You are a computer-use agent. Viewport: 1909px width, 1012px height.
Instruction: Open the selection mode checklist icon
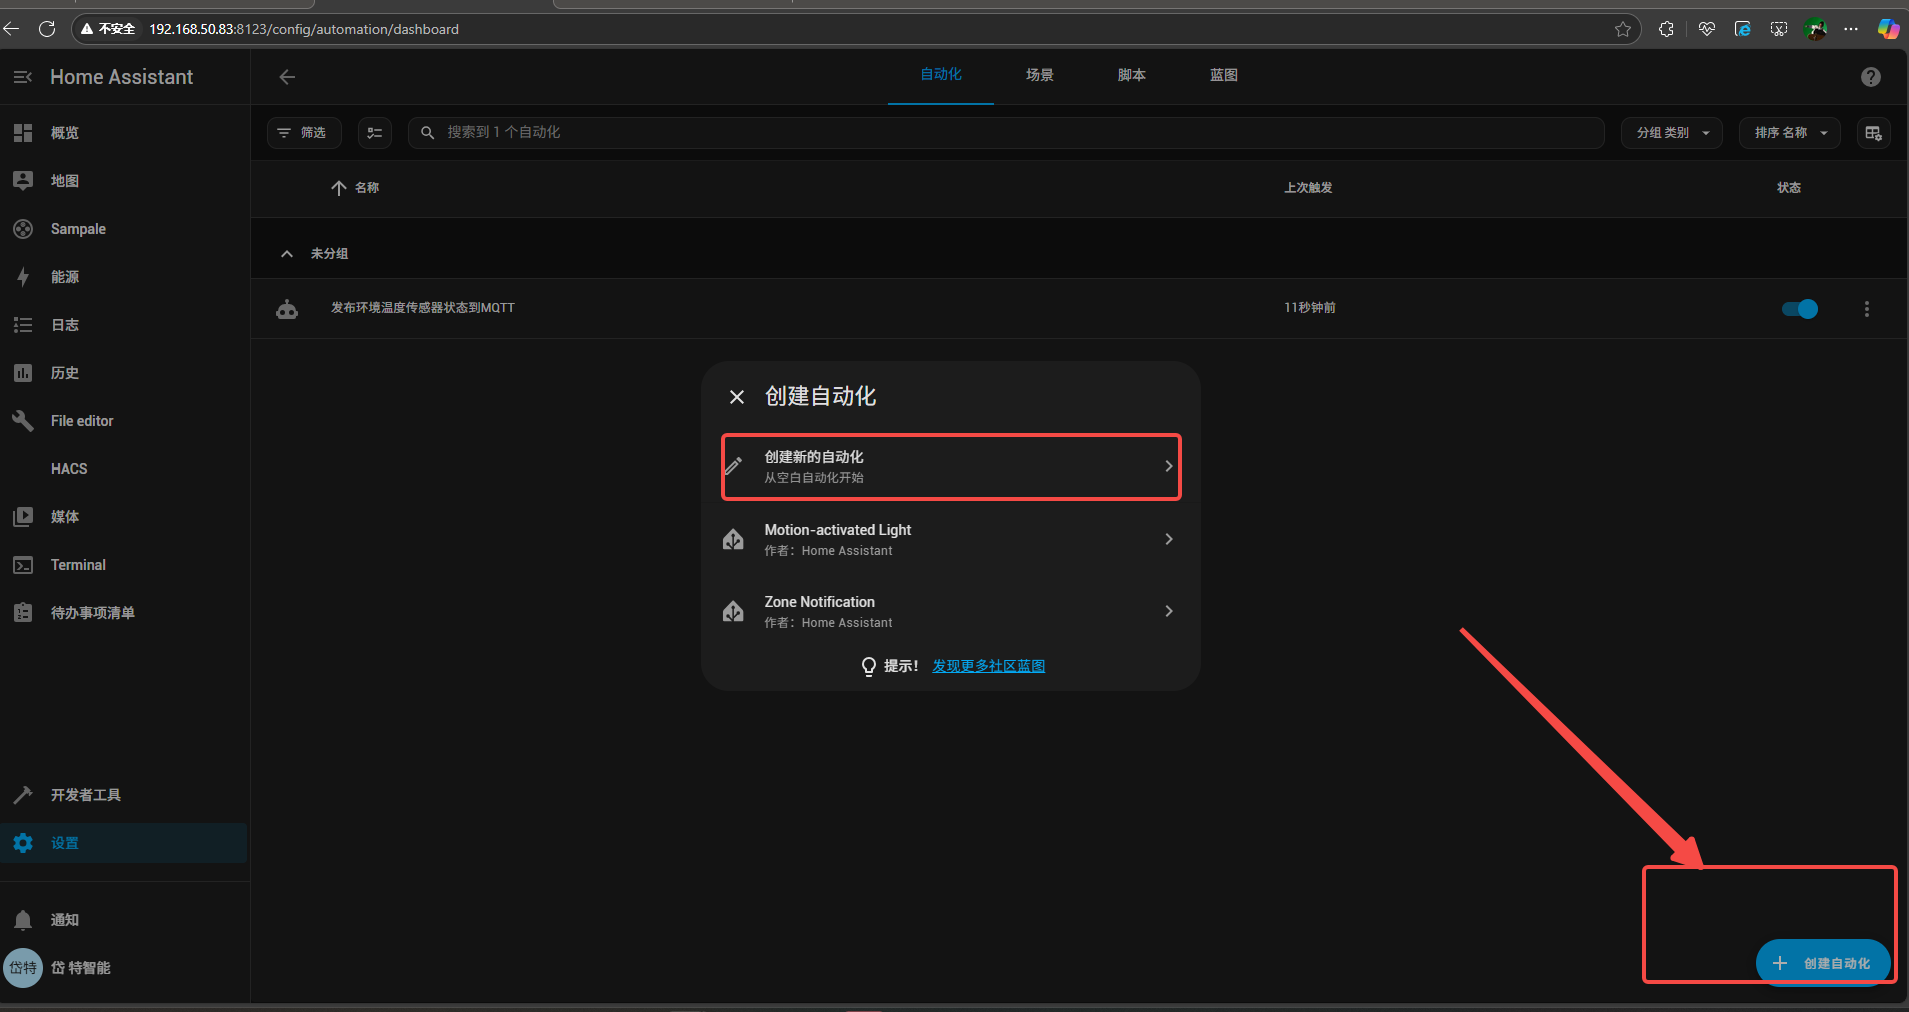click(x=375, y=133)
